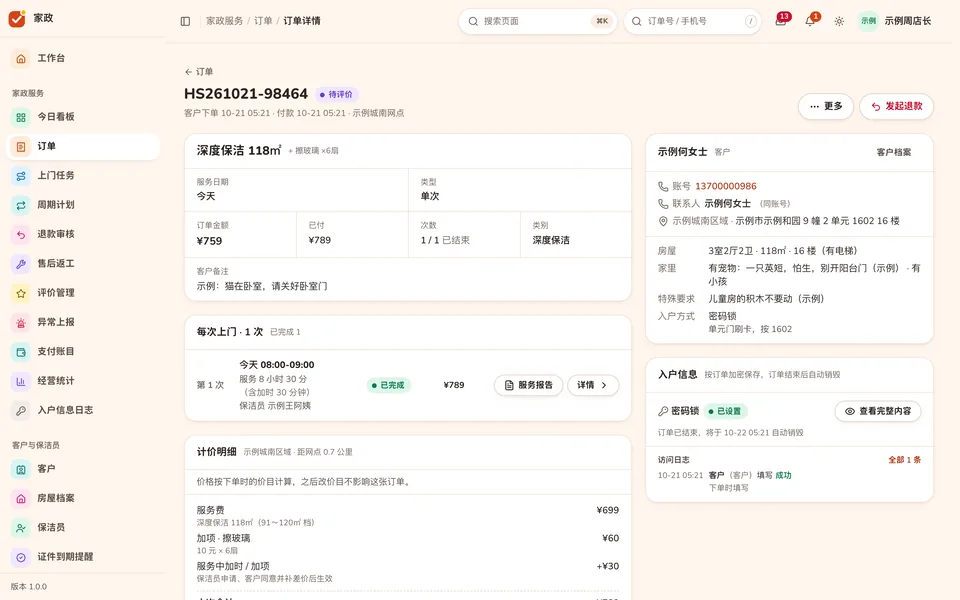
Task: Click 加项 · 擦玻璃 ¥60 amount
Action: tap(610, 538)
